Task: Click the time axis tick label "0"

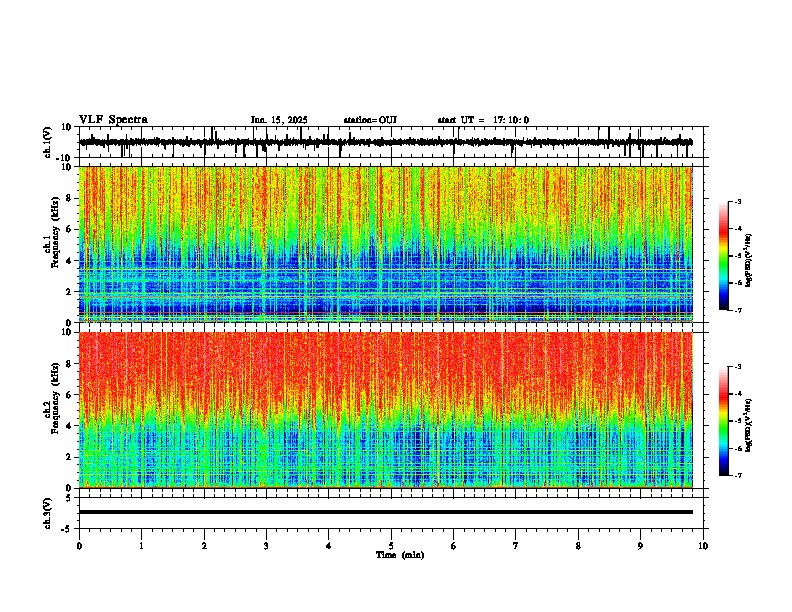Action: (x=79, y=546)
